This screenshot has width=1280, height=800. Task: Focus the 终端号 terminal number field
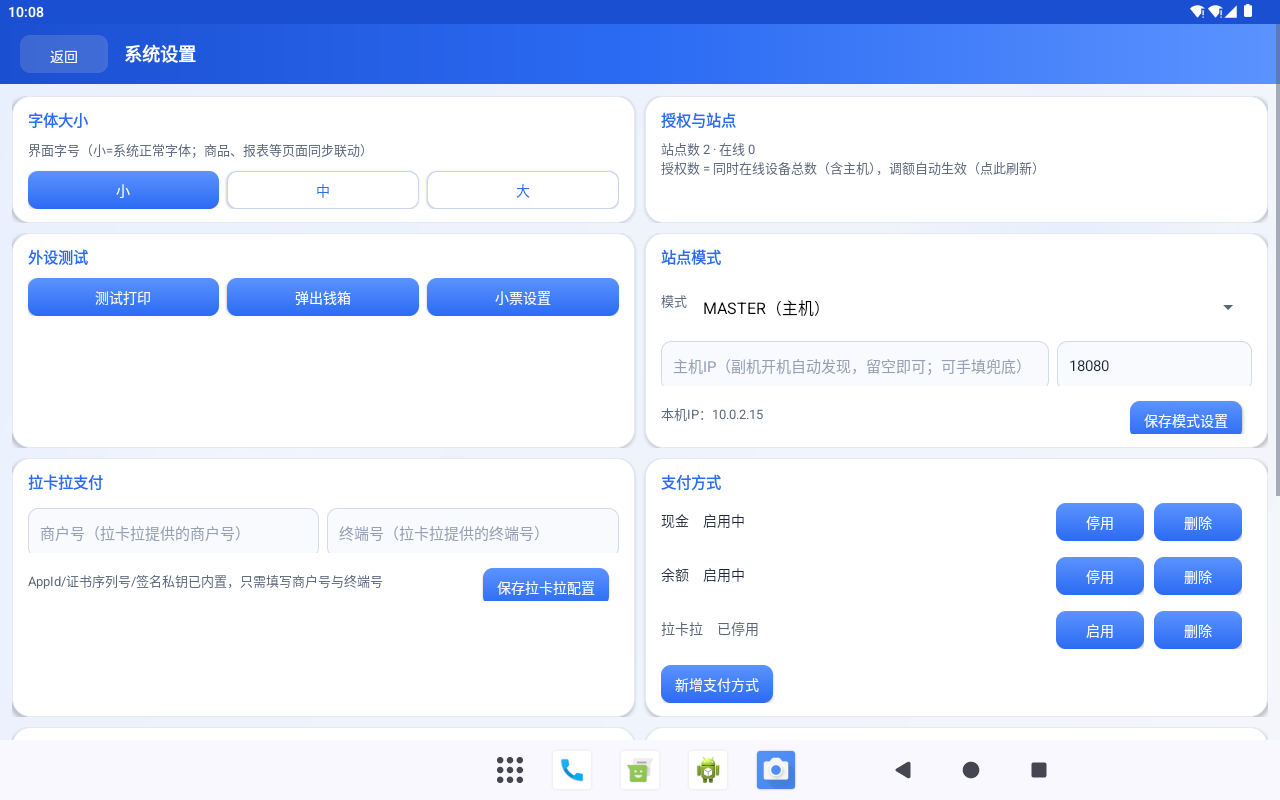coord(473,532)
